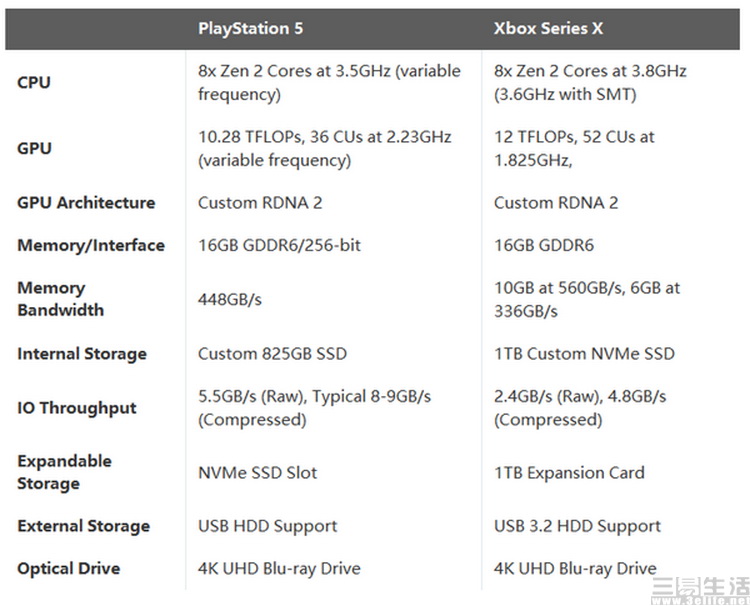
Task: Select the CPU row label
Action: [34, 82]
